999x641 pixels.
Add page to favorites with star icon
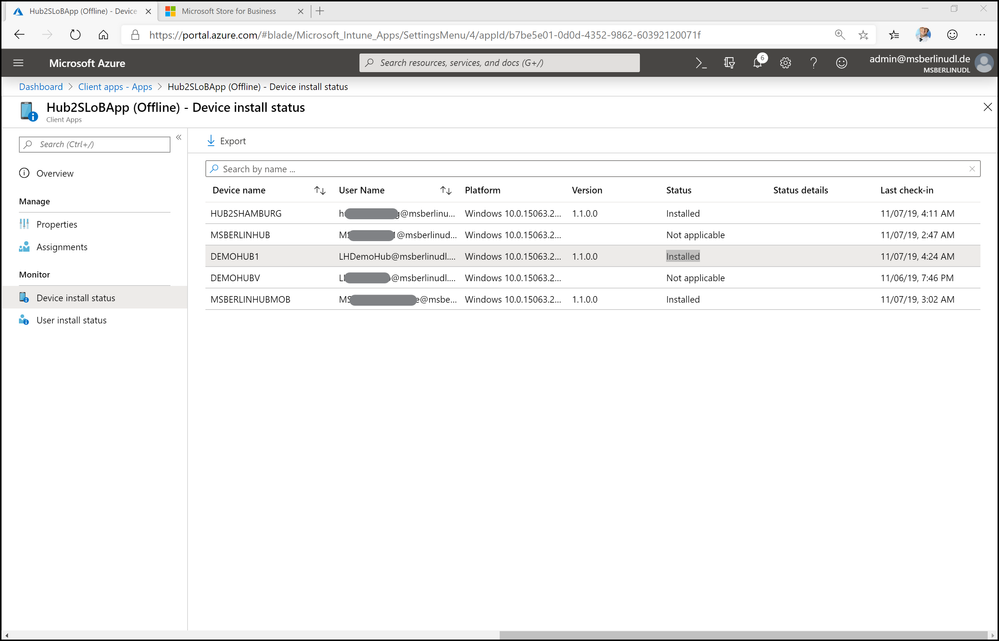[863, 35]
